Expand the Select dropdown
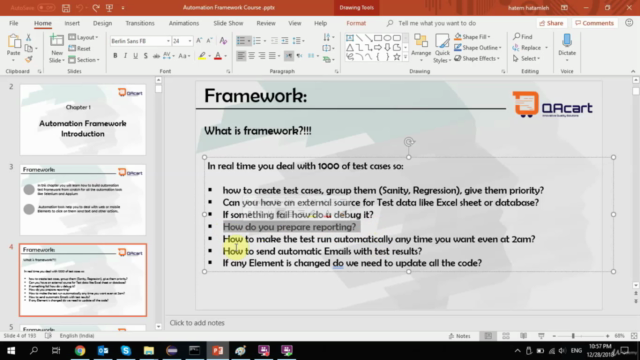640x360 pixels. (x=527, y=58)
